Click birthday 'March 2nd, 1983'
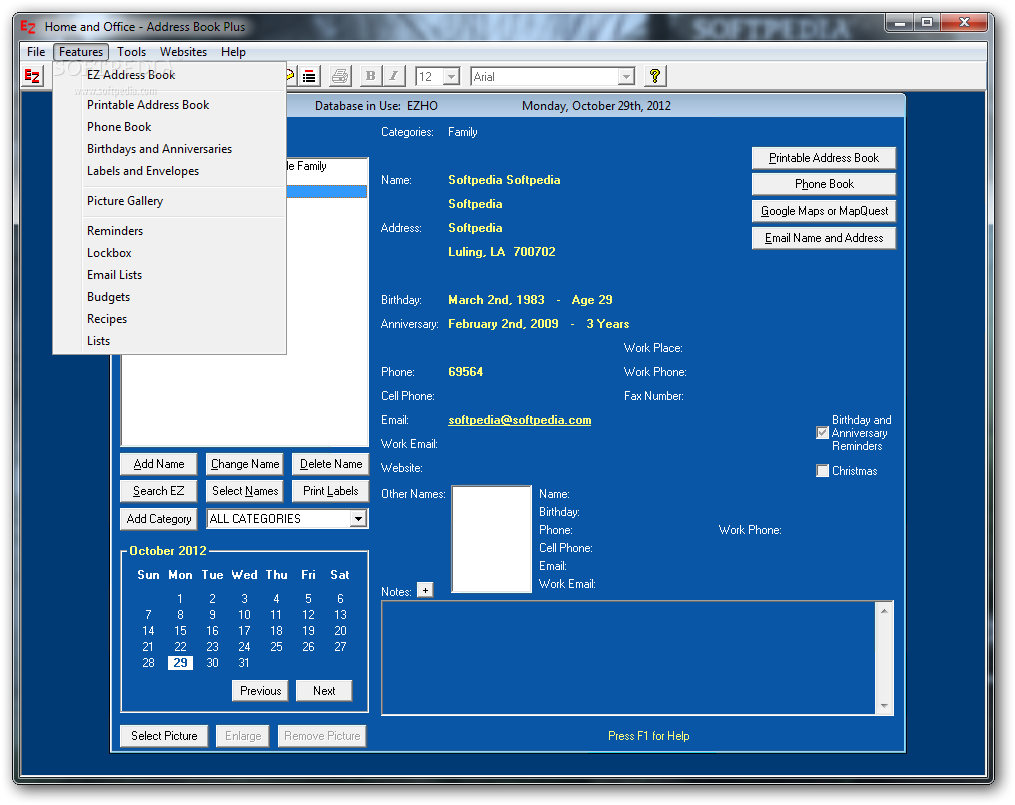This screenshot has width=1015, height=805. click(x=496, y=300)
